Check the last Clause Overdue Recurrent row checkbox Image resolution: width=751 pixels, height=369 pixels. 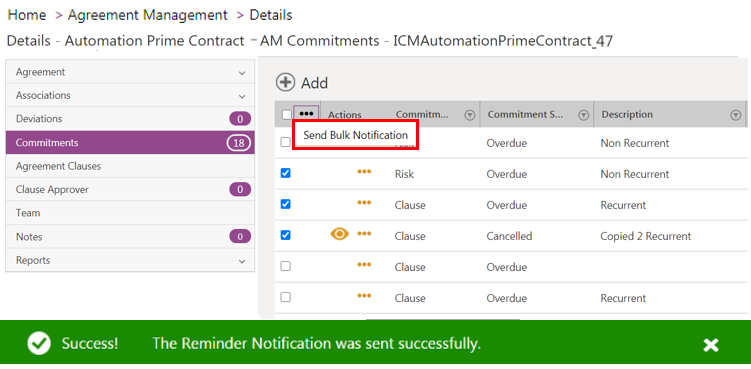(285, 297)
